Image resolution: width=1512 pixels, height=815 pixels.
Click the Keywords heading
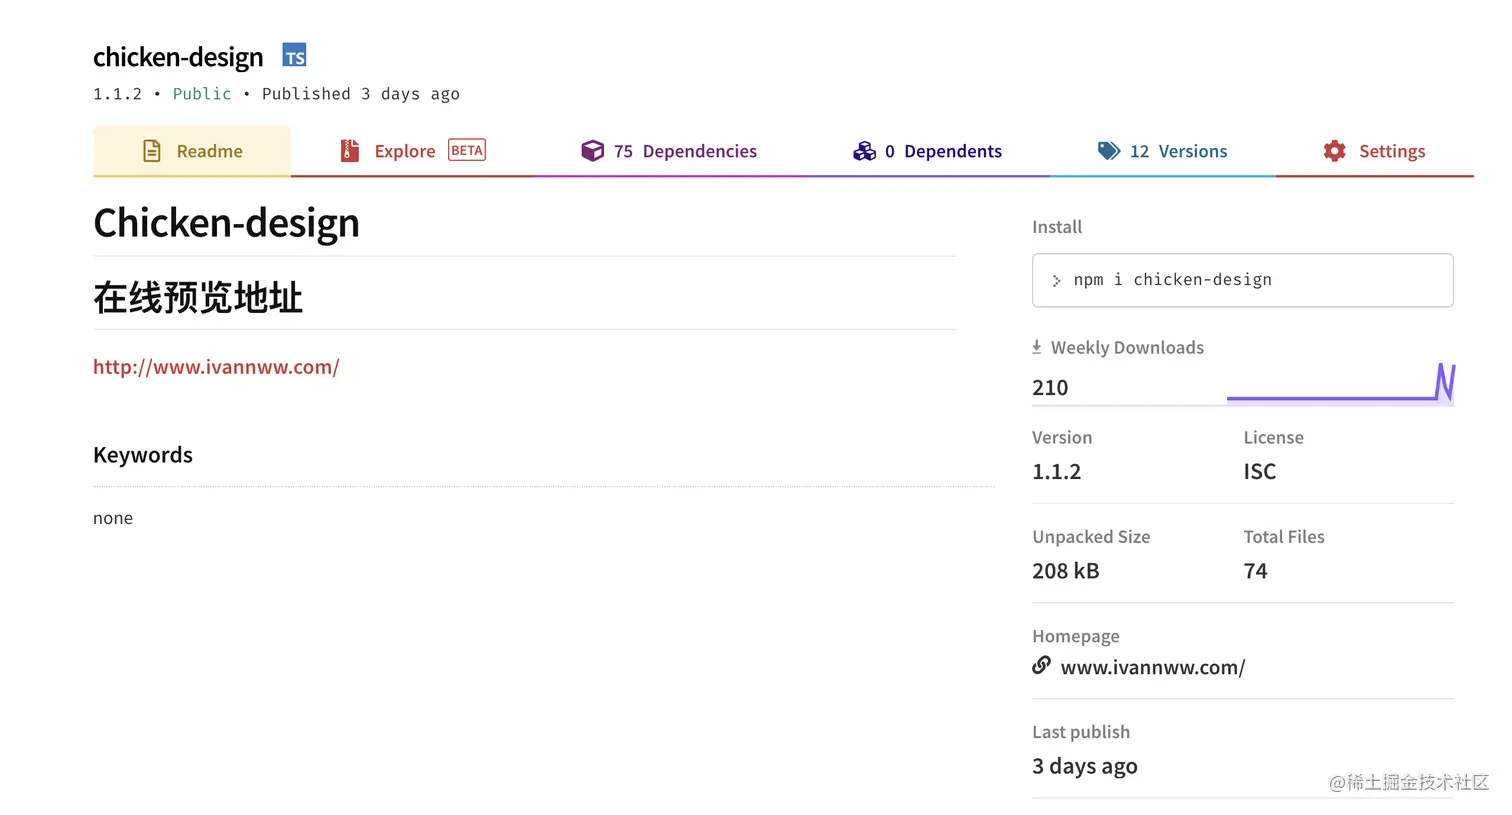tap(143, 455)
